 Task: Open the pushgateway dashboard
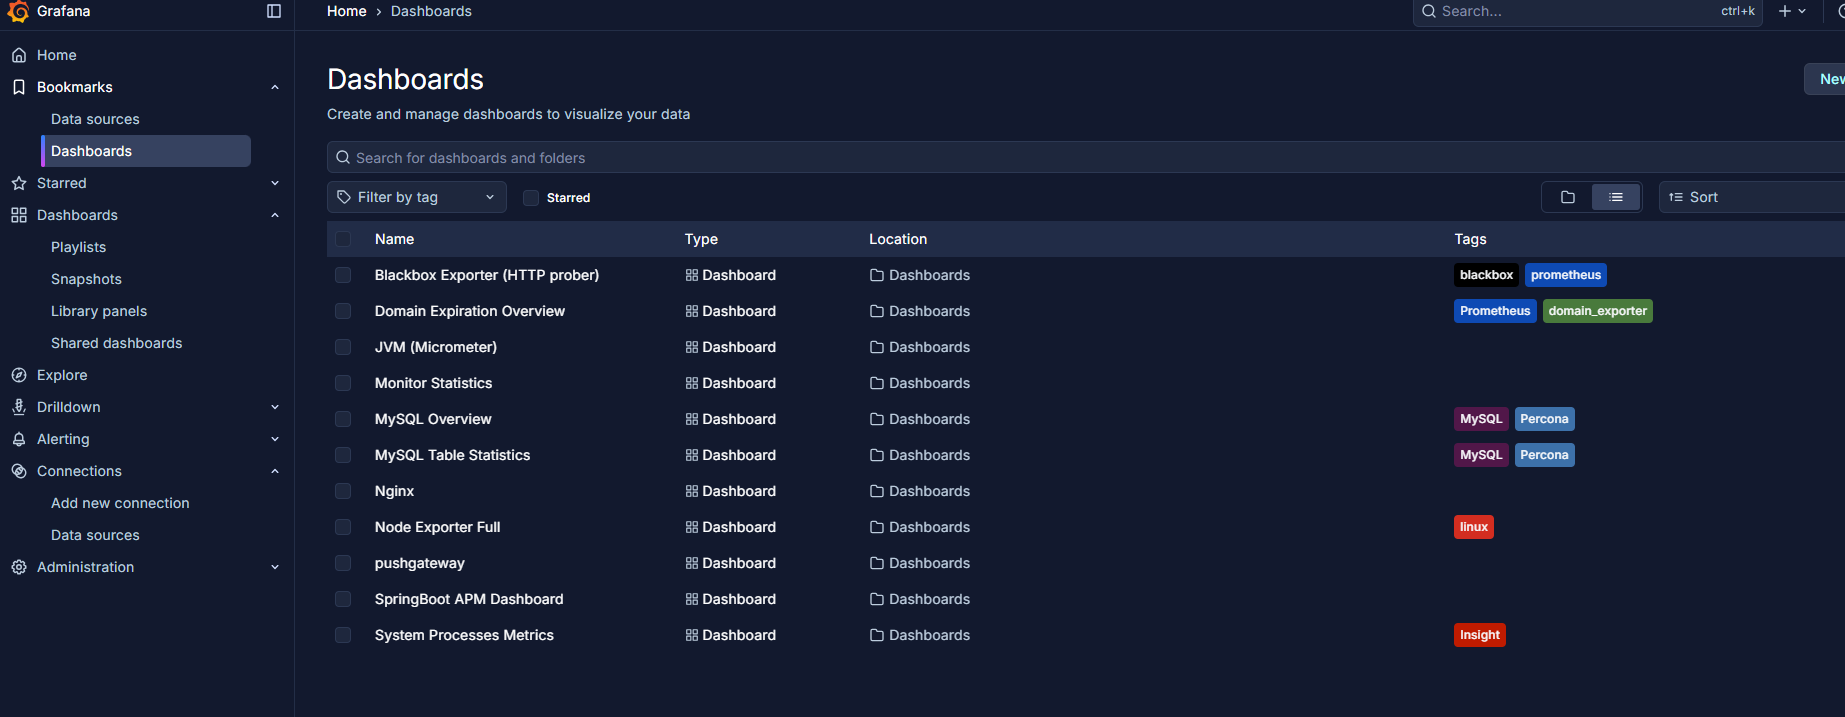[420, 563]
